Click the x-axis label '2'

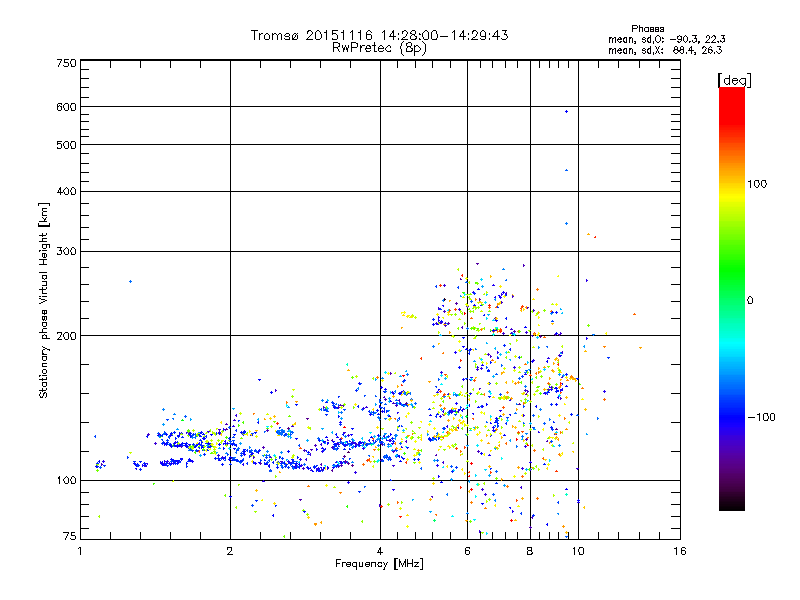pos(230,551)
